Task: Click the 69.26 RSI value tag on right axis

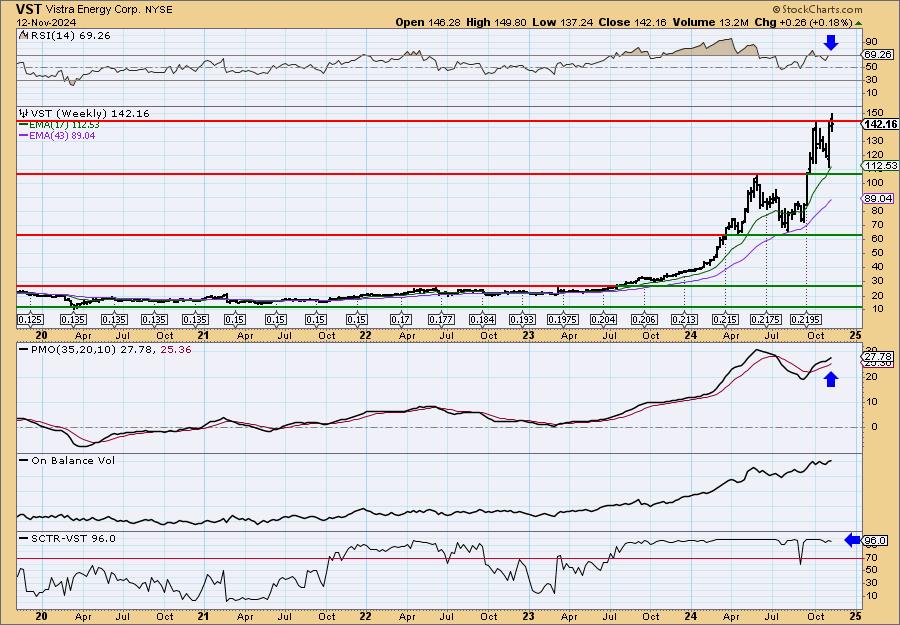Action: click(x=878, y=55)
